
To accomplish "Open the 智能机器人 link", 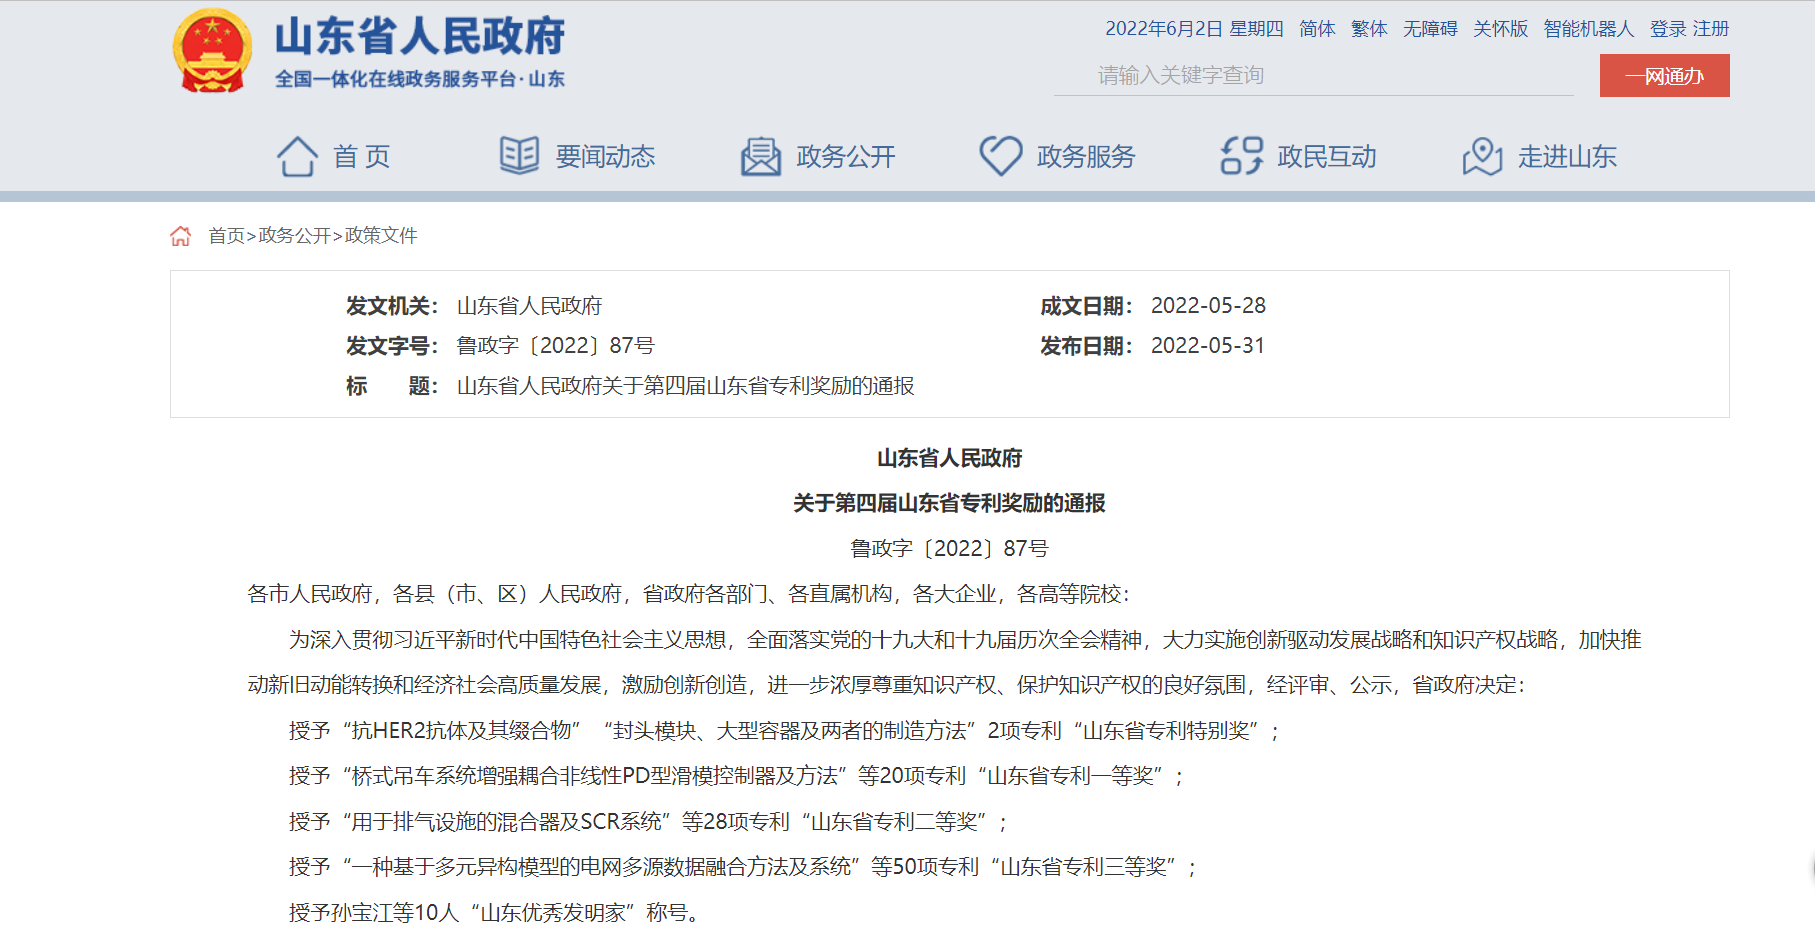I will (1588, 29).
